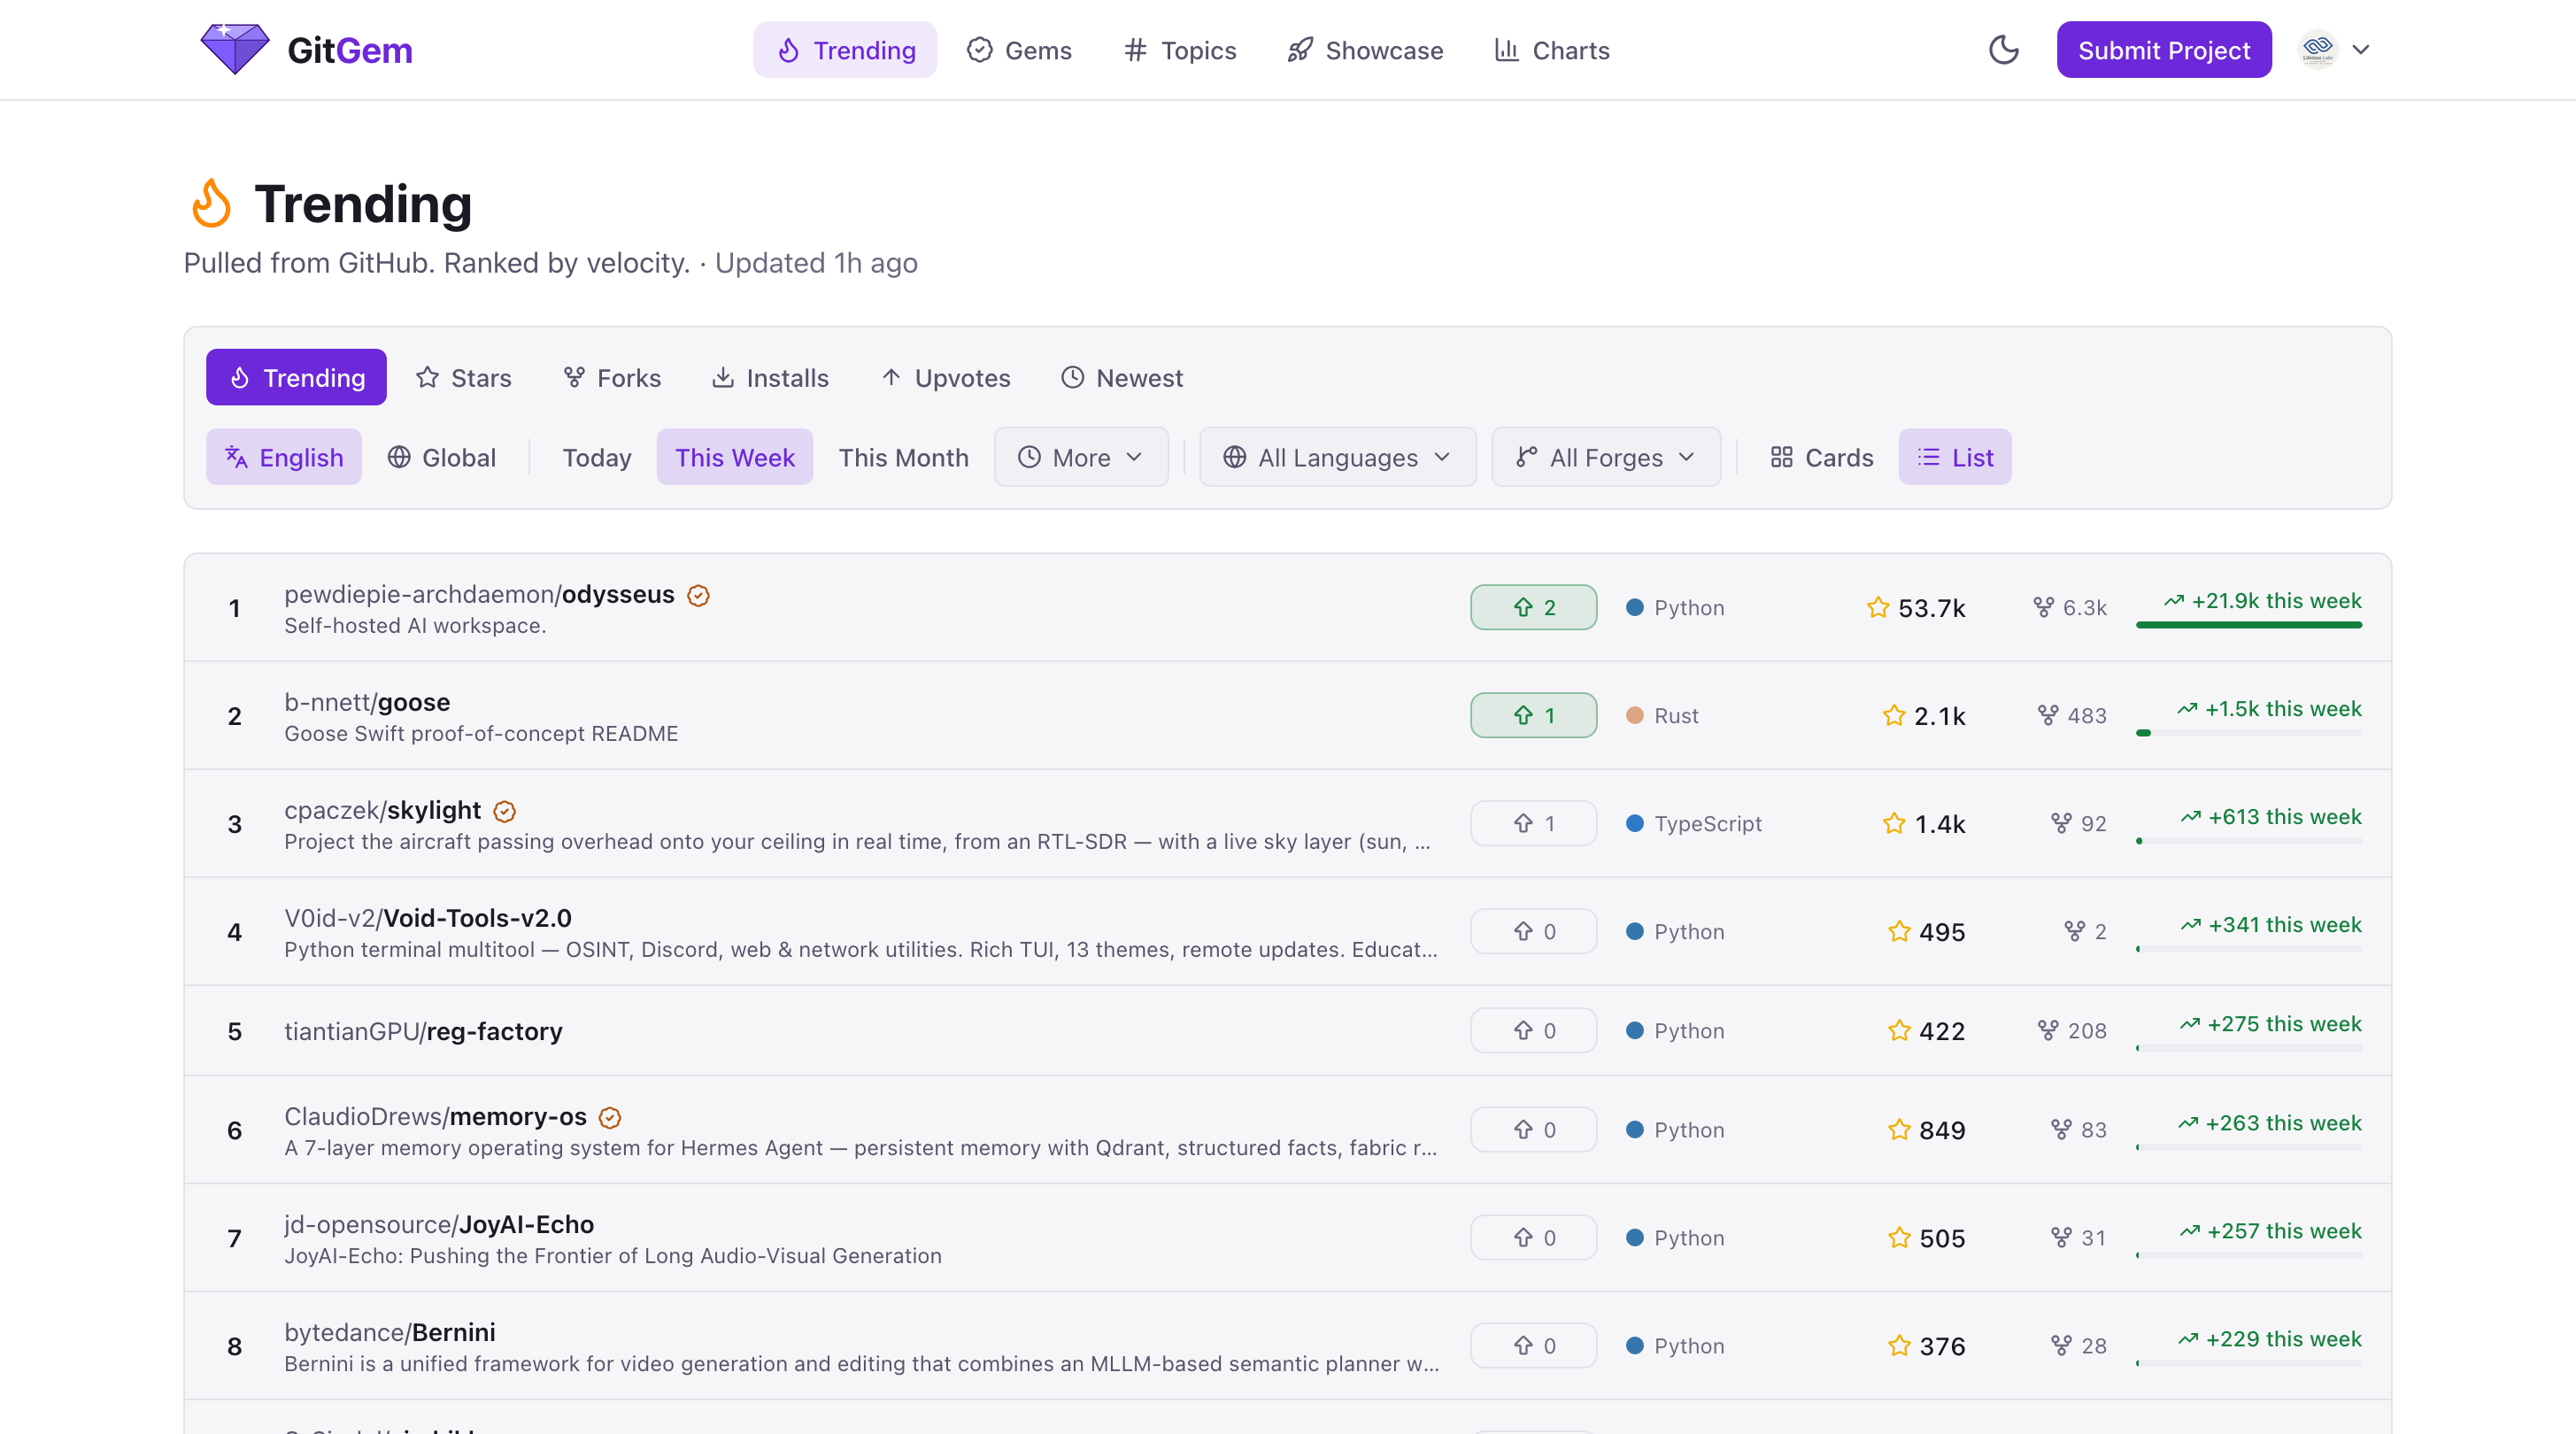This screenshot has height=1434, width=2576.
Task: Switch to Cards view
Action: (x=1821, y=457)
